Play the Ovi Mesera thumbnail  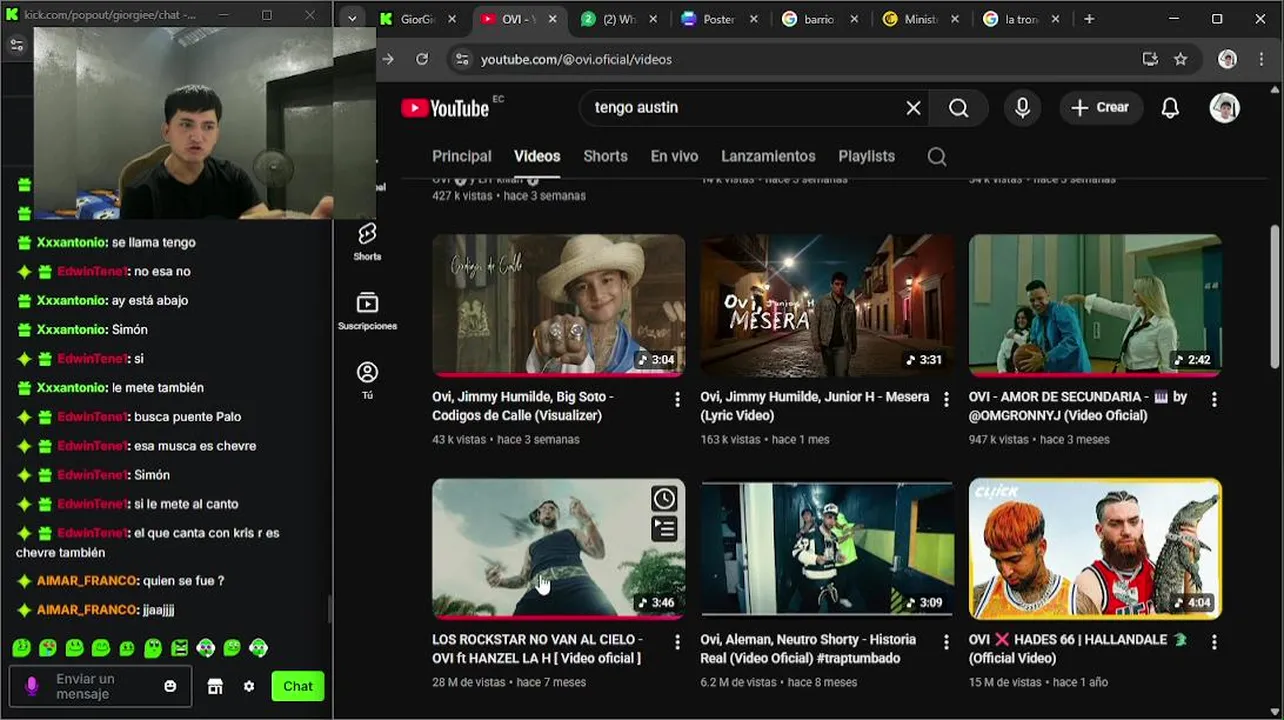pyautogui.click(x=827, y=305)
